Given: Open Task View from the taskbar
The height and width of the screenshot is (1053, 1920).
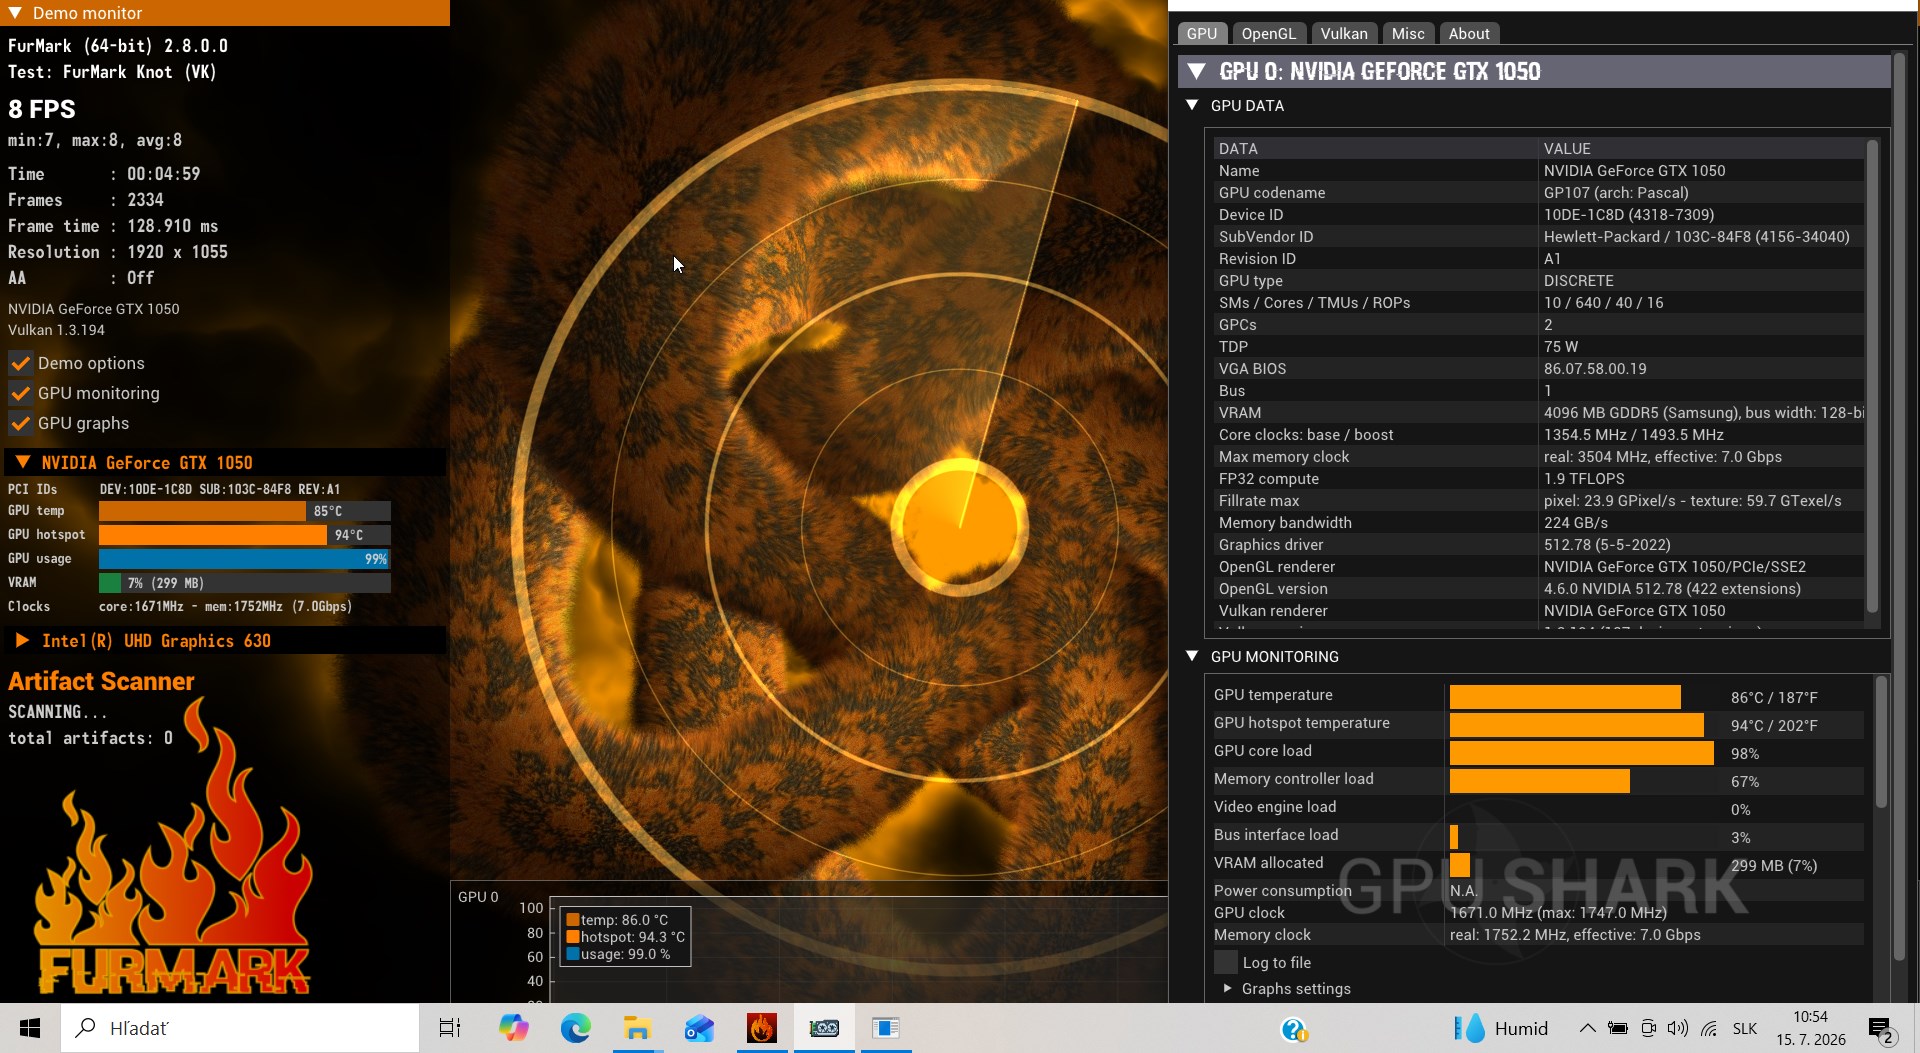Looking at the screenshot, I should click(x=450, y=1028).
